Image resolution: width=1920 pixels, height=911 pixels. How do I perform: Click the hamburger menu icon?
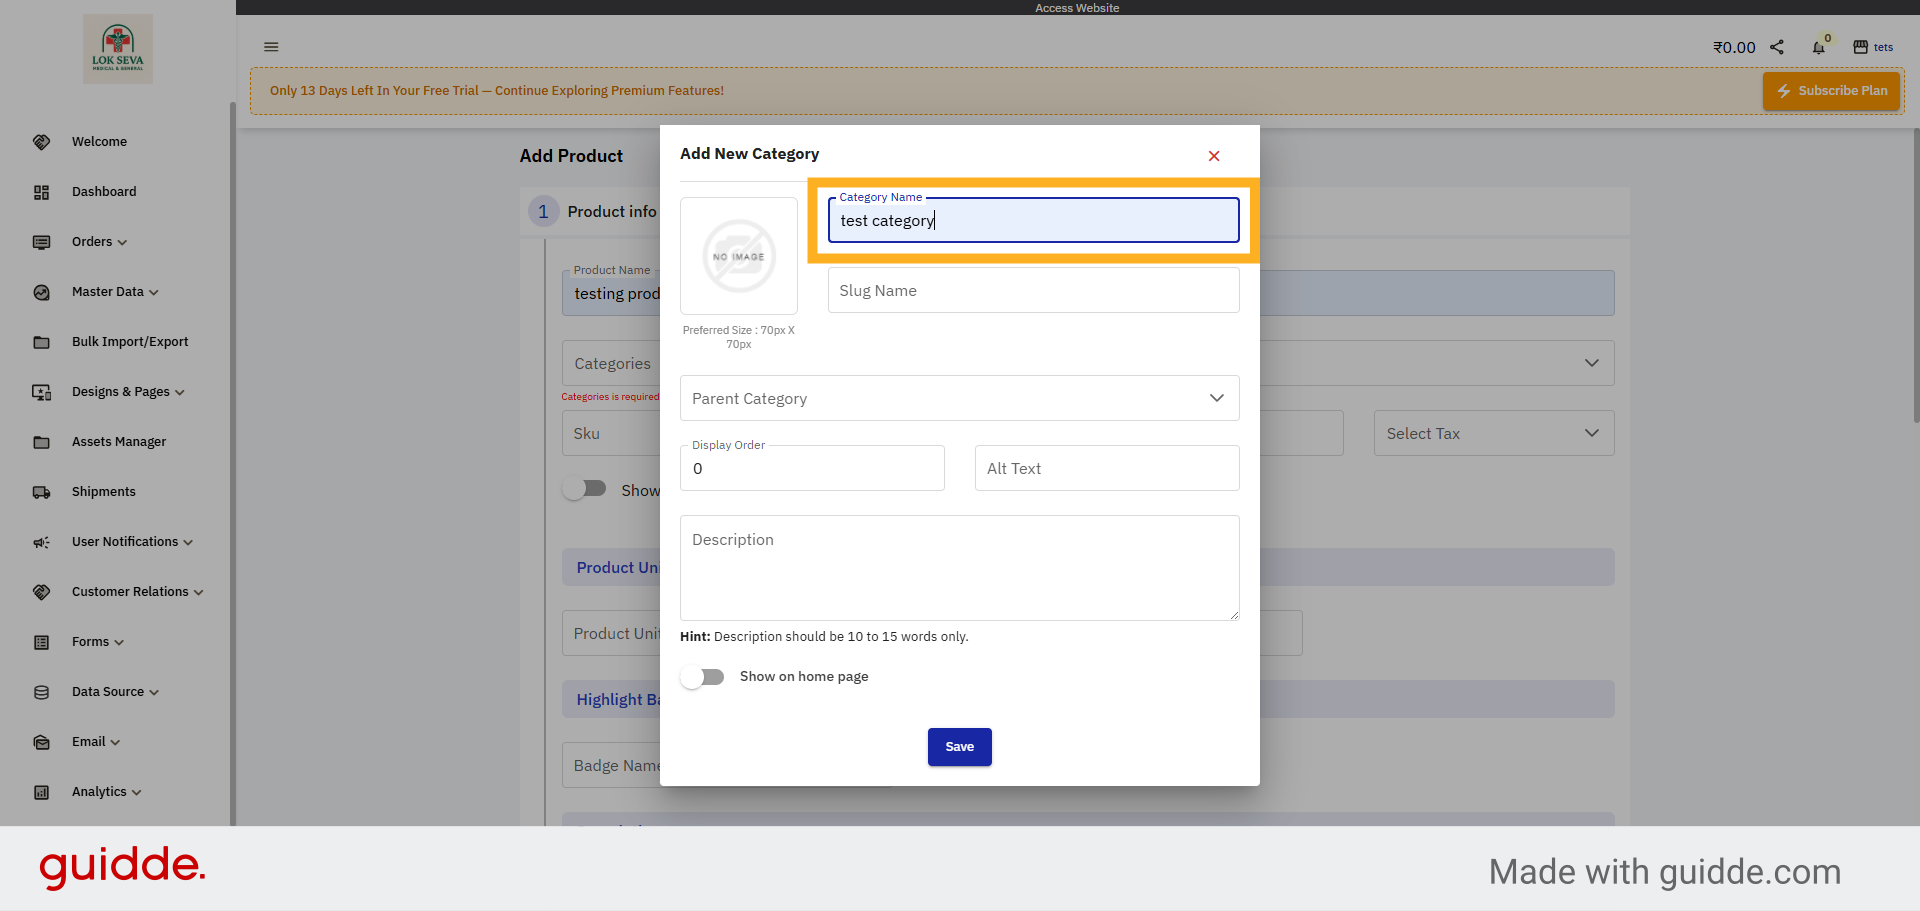[271, 46]
